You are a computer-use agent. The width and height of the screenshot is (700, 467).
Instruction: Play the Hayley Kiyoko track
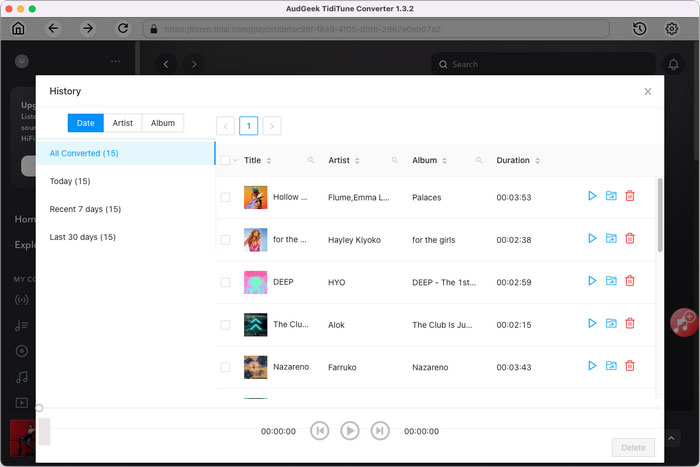pyautogui.click(x=592, y=238)
